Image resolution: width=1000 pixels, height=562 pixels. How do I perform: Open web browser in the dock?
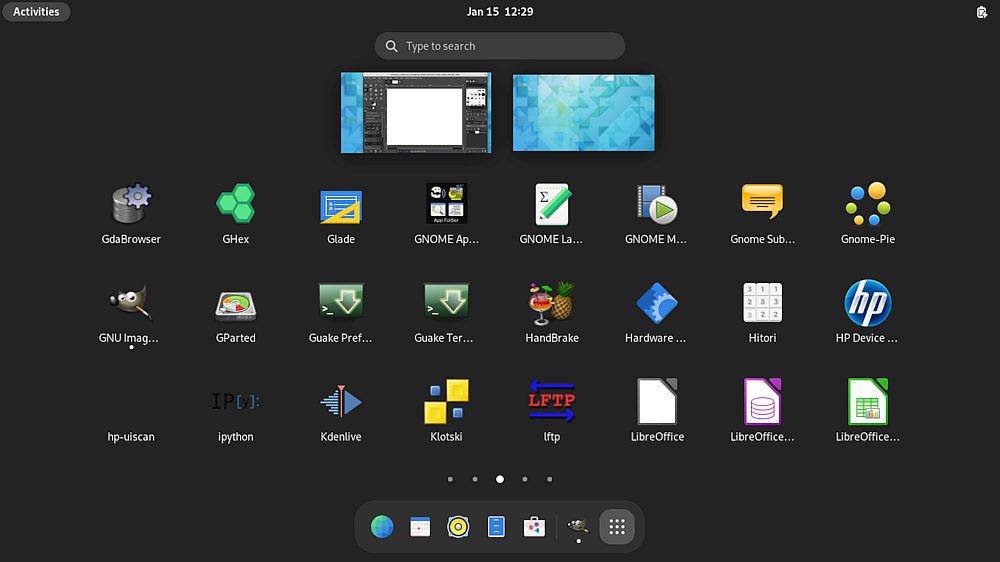[381, 527]
